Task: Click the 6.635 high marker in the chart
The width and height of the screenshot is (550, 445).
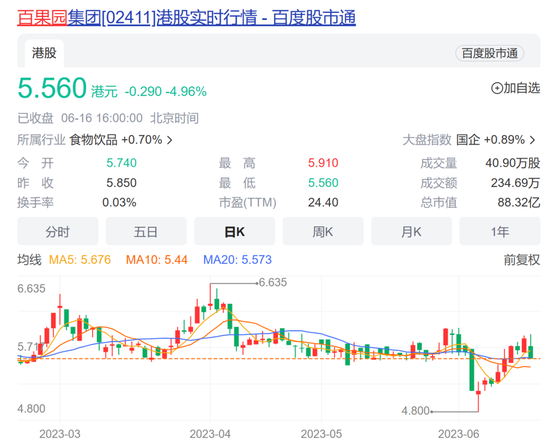Action: pos(273,282)
